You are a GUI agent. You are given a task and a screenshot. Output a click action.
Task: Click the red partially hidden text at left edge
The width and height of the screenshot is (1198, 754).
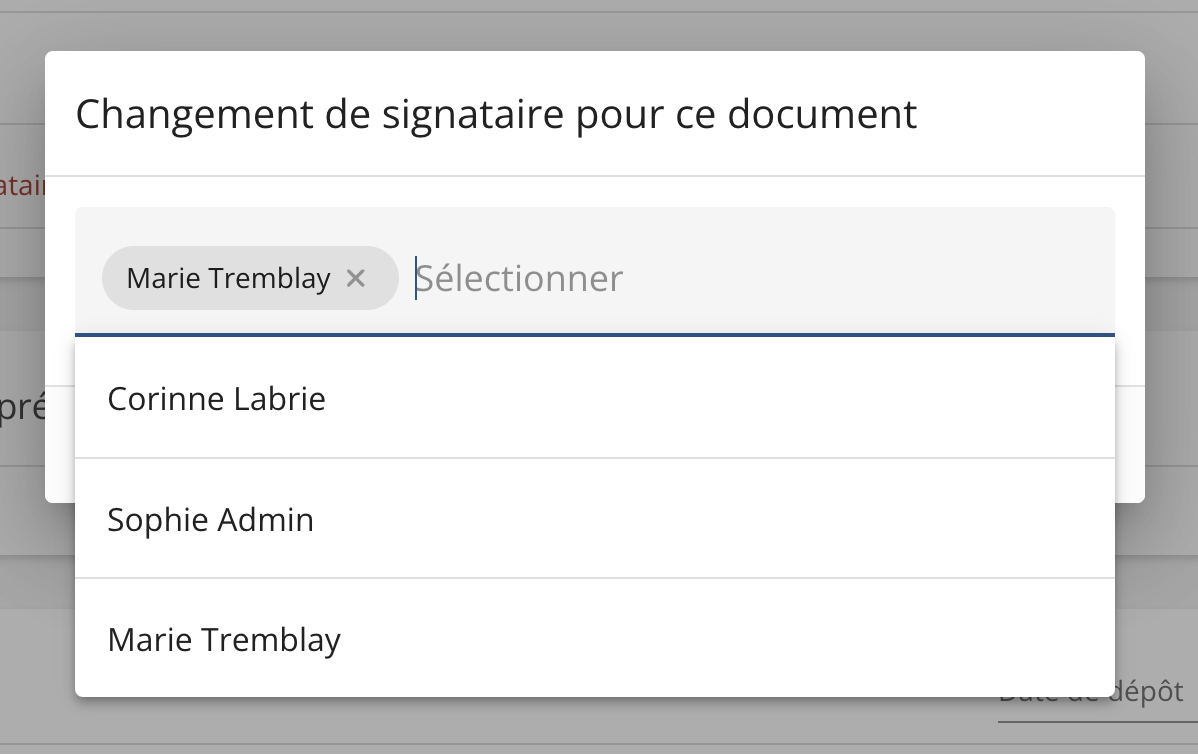[22, 186]
